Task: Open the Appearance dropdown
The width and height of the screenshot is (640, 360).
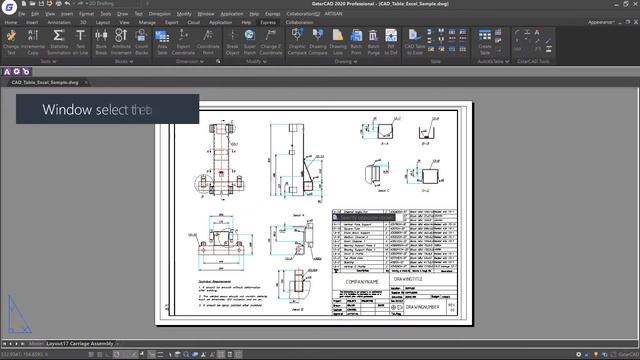Action: point(601,22)
